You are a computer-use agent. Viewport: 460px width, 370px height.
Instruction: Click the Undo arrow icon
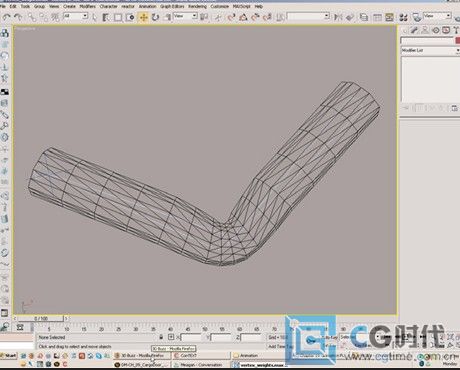tap(6, 17)
